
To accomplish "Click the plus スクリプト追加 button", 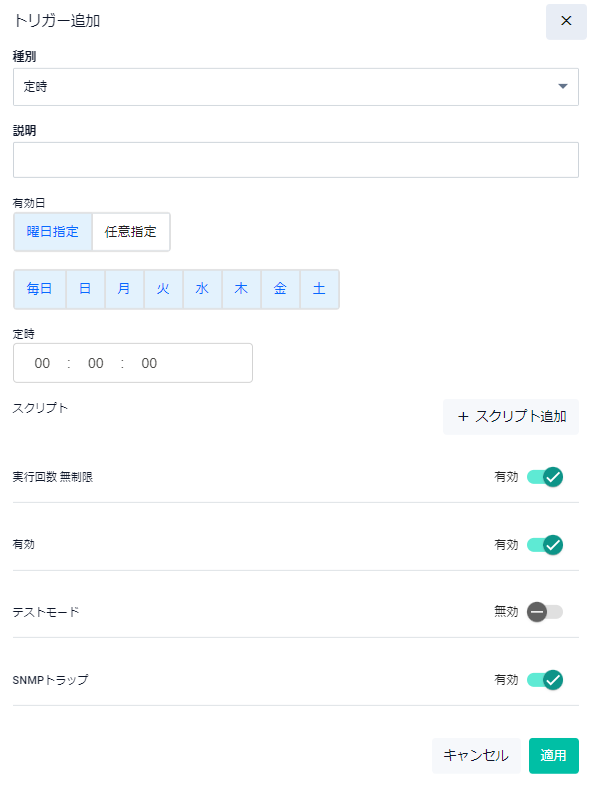I will pos(511,417).
